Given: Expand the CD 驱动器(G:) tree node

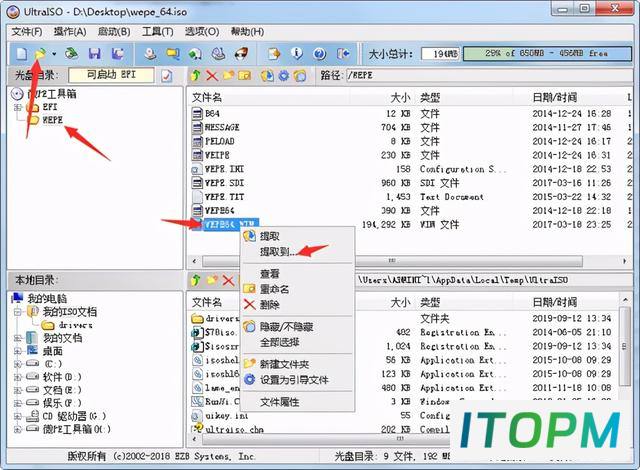Looking at the screenshot, I should point(17,416).
